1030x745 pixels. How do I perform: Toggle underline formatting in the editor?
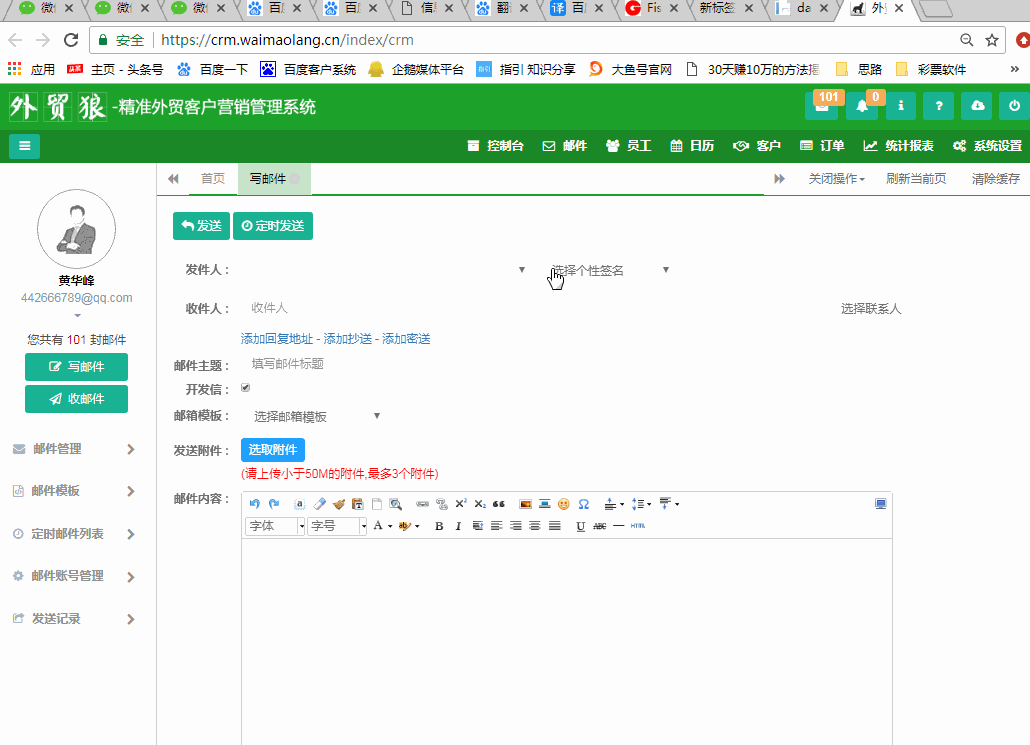[x=580, y=526]
